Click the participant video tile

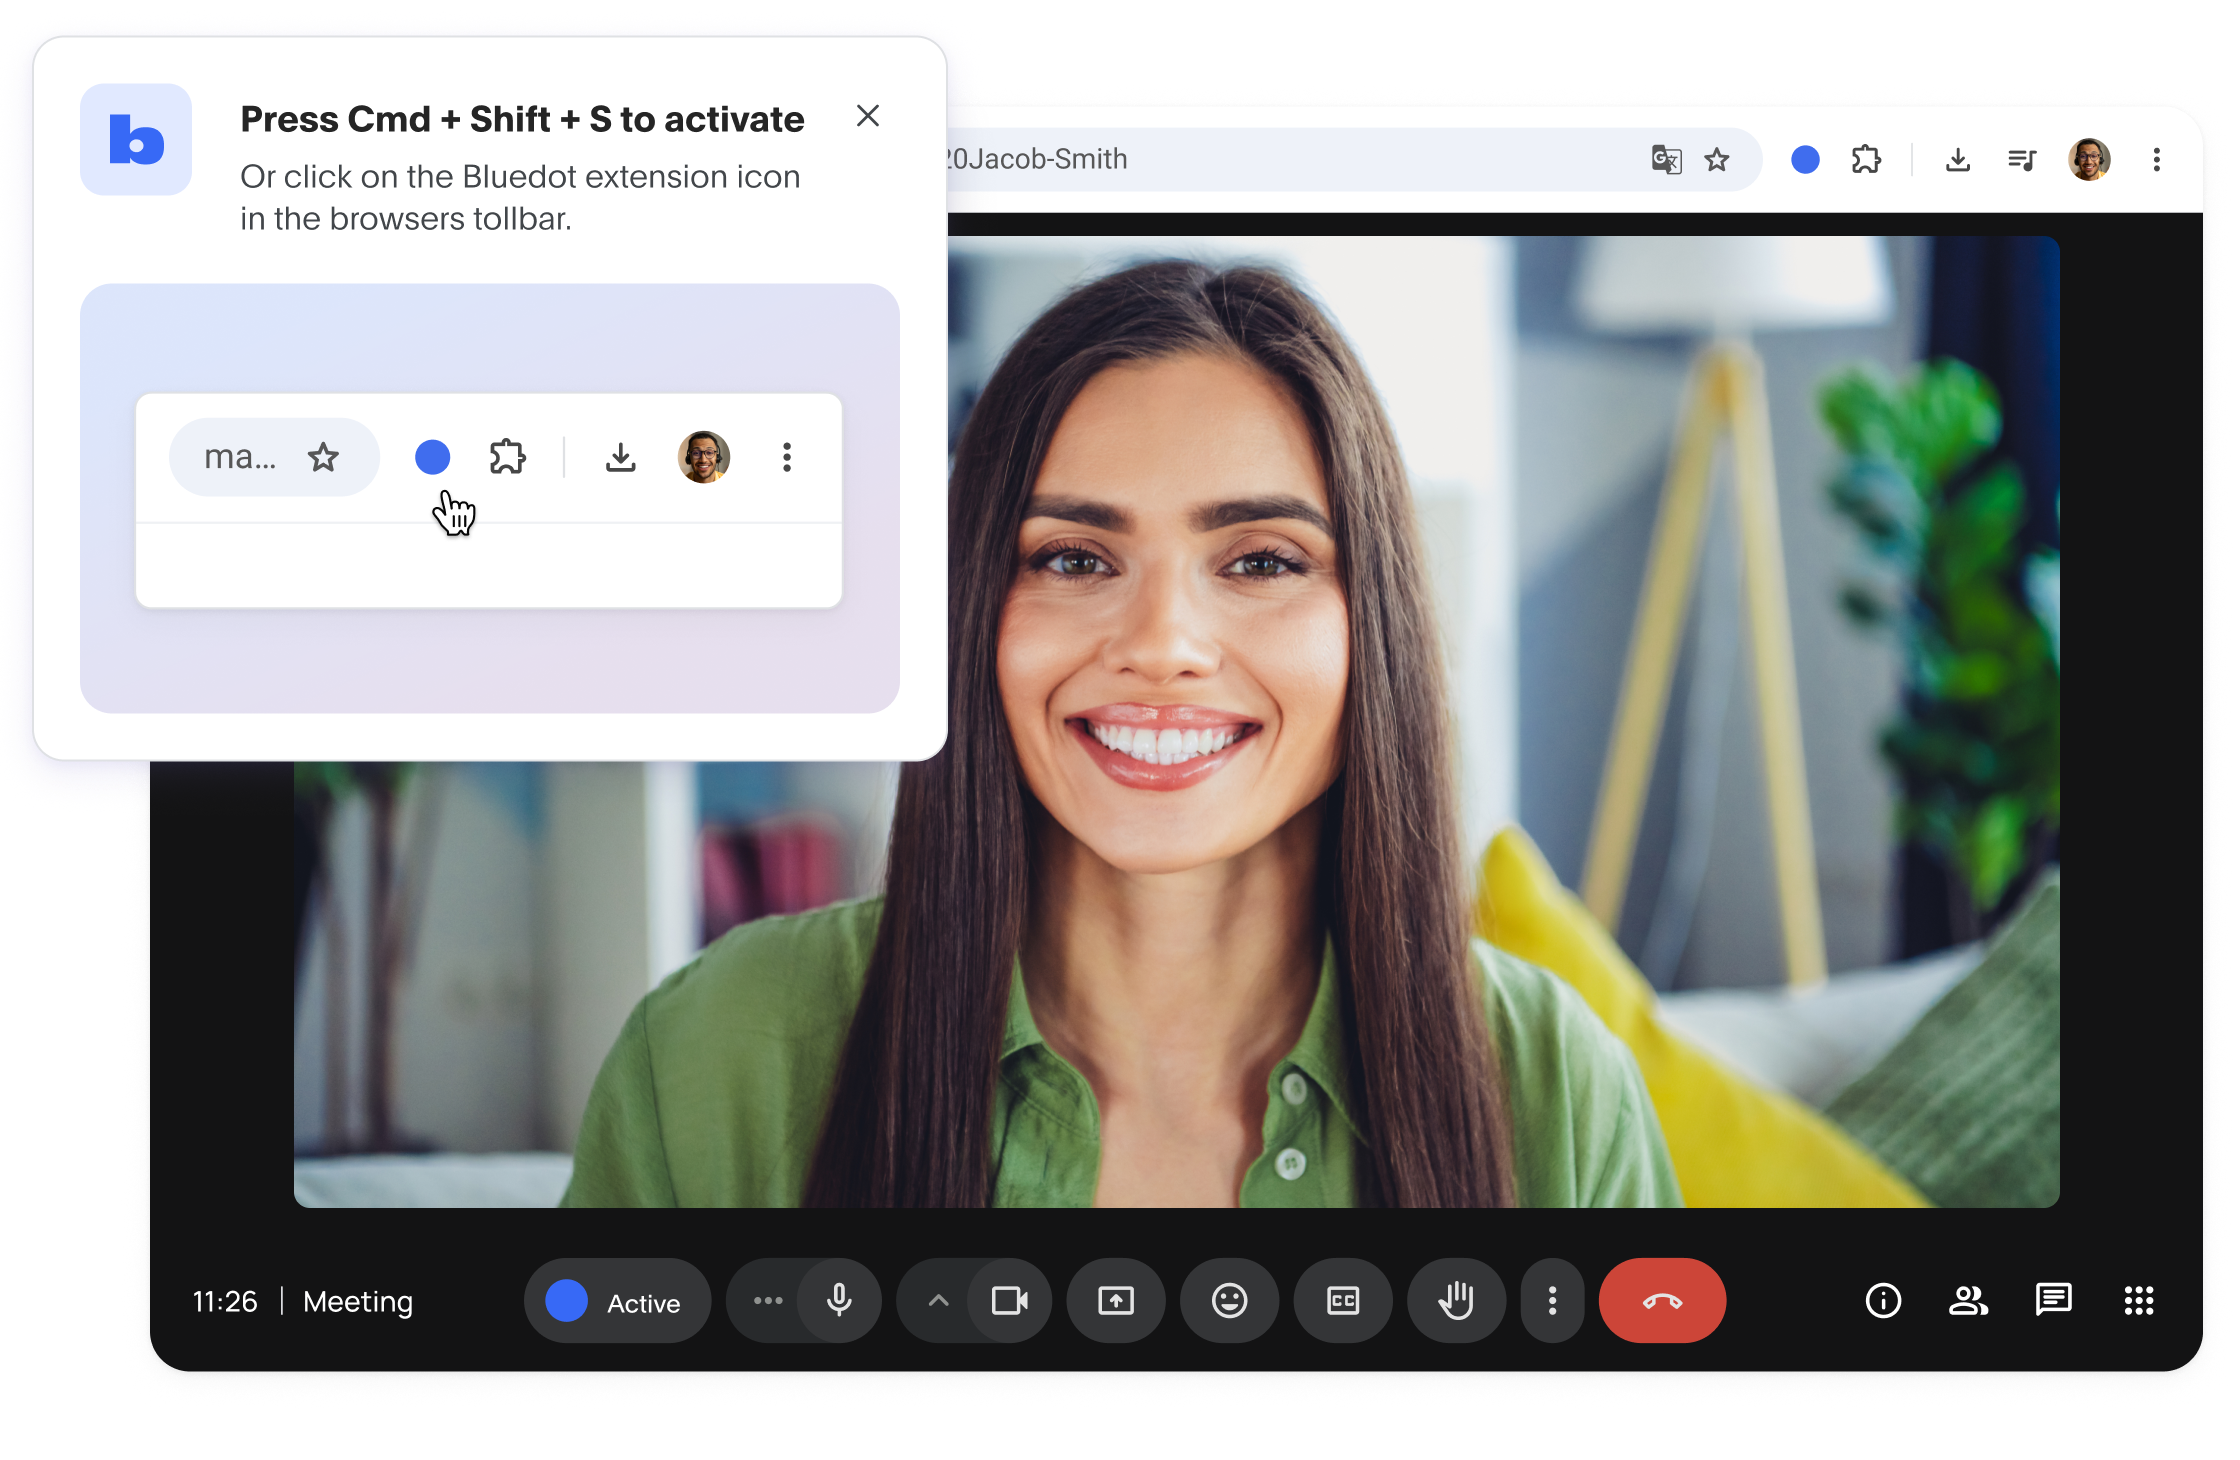1176,721
